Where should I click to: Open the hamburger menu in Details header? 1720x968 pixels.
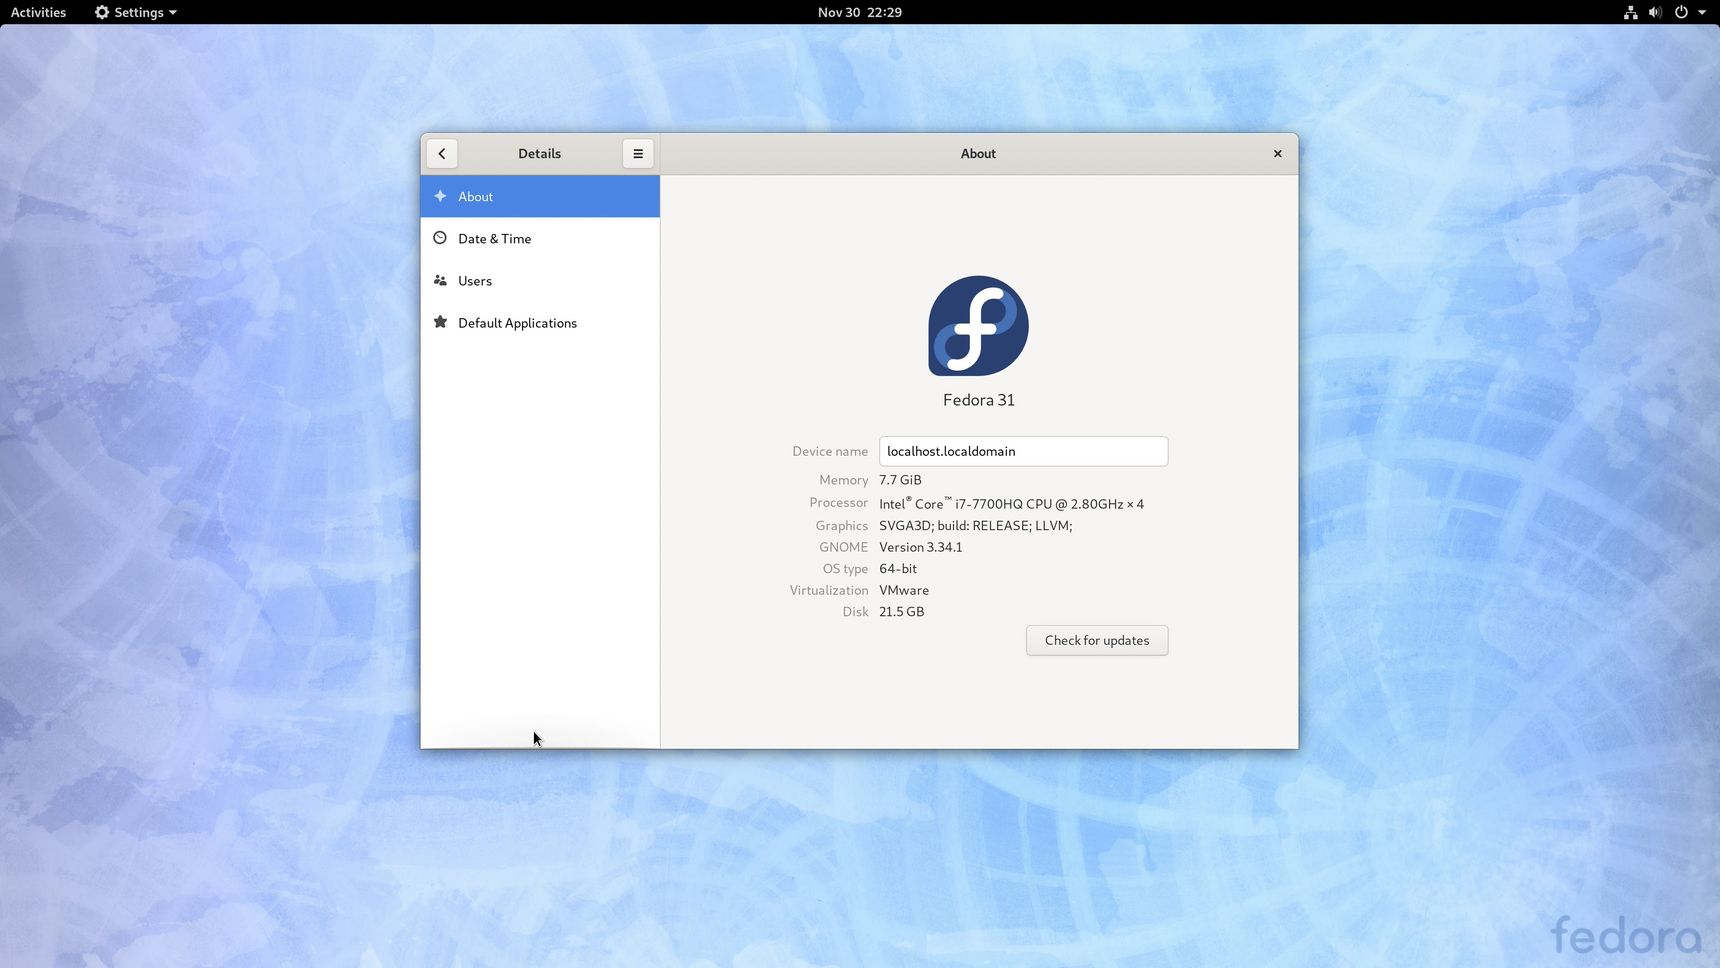click(638, 154)
